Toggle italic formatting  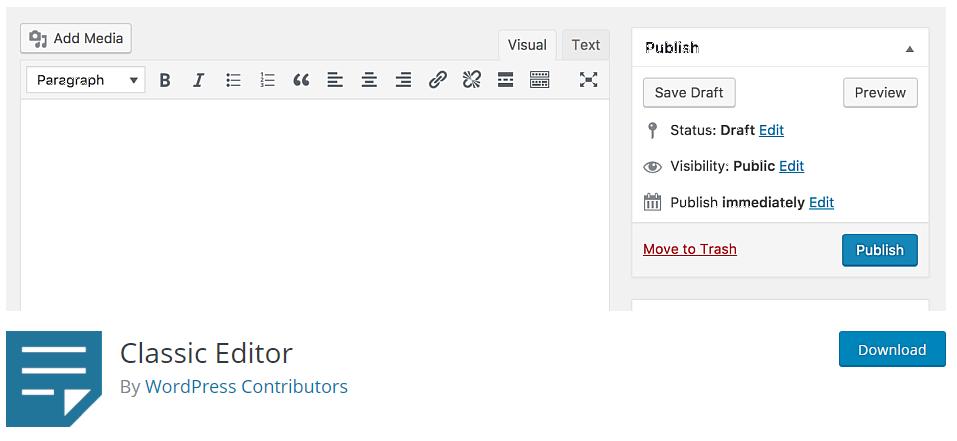tap(198, 80)
